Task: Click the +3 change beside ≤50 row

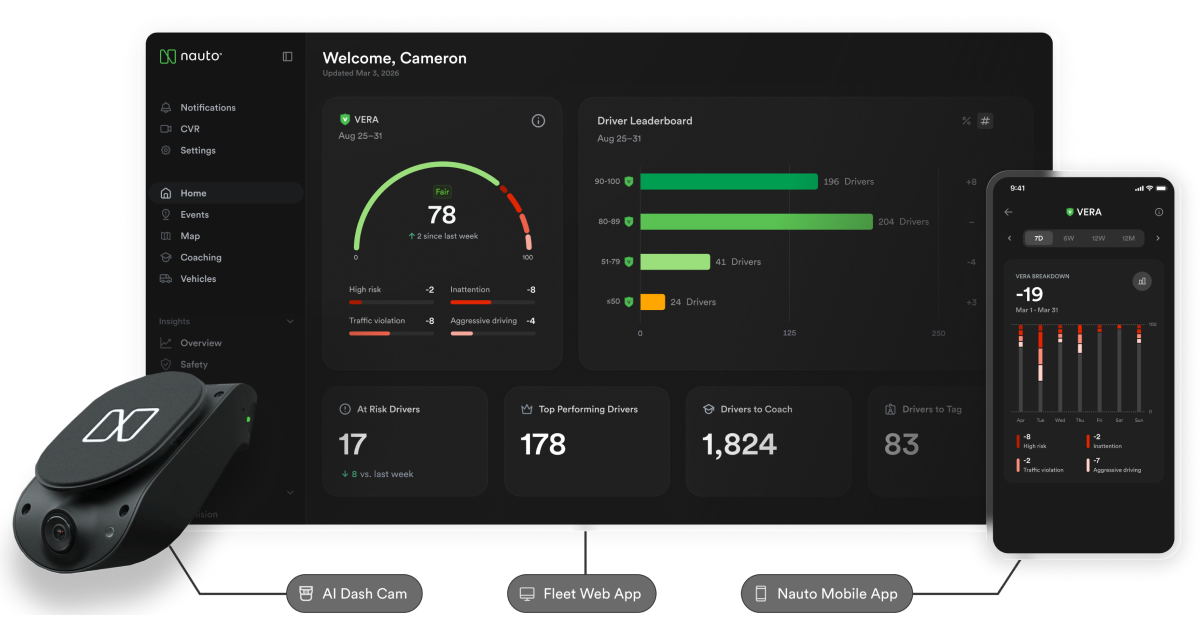Action: [971, 302]
